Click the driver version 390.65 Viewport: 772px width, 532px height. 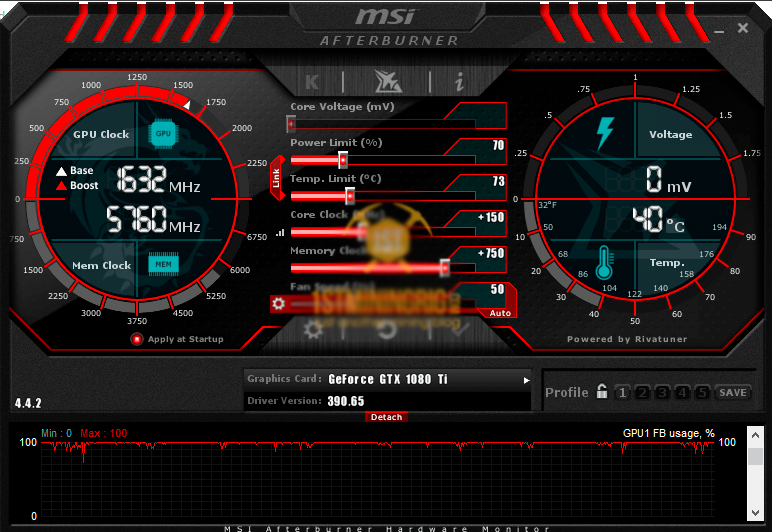click(346, 401)
